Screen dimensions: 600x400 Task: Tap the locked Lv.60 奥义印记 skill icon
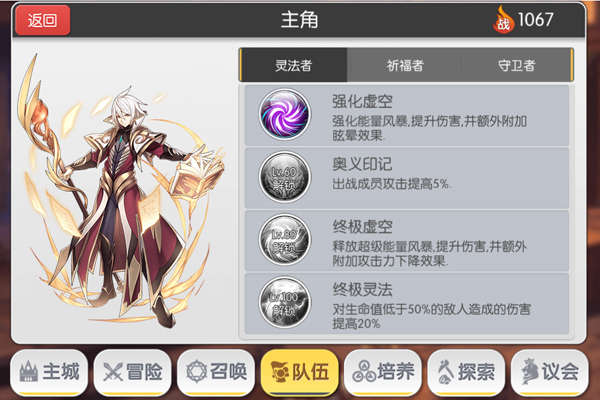(x=284, y=177)
